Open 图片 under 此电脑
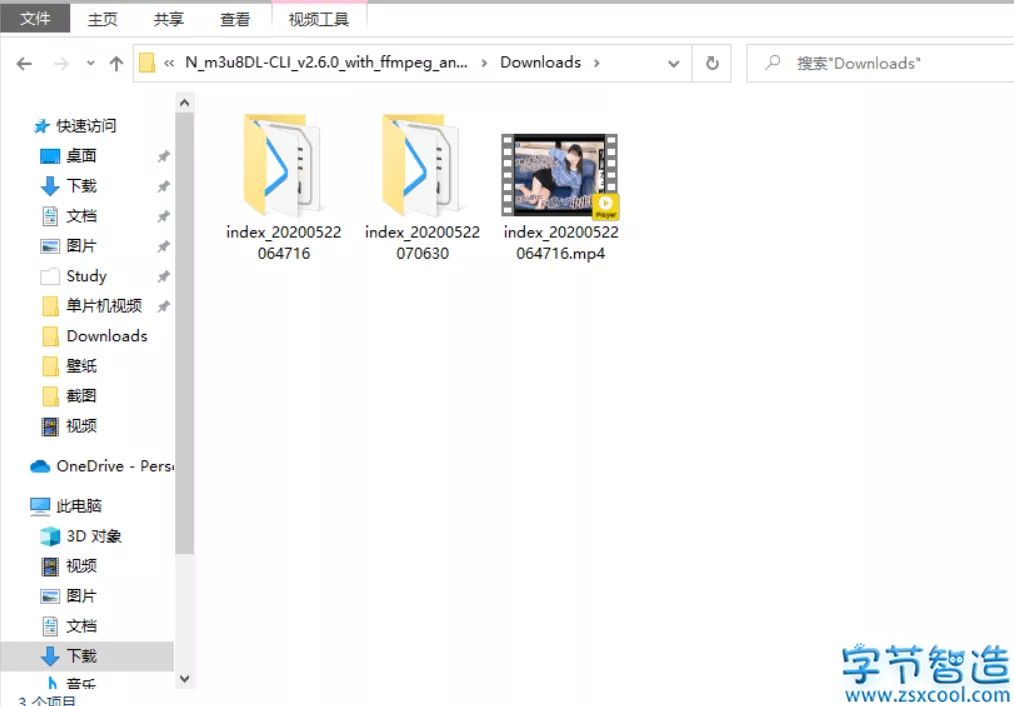This screenshot has height=706, width=1014. tap(81, 596)
